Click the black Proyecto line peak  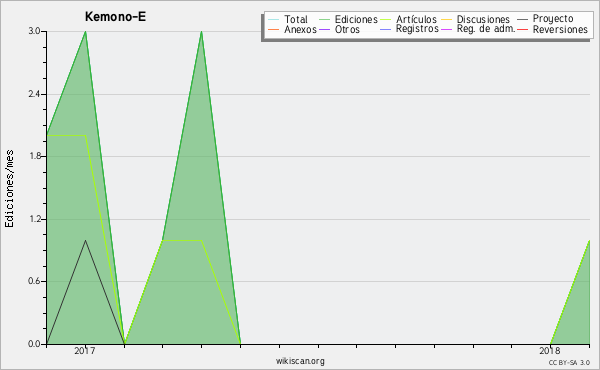85,240
